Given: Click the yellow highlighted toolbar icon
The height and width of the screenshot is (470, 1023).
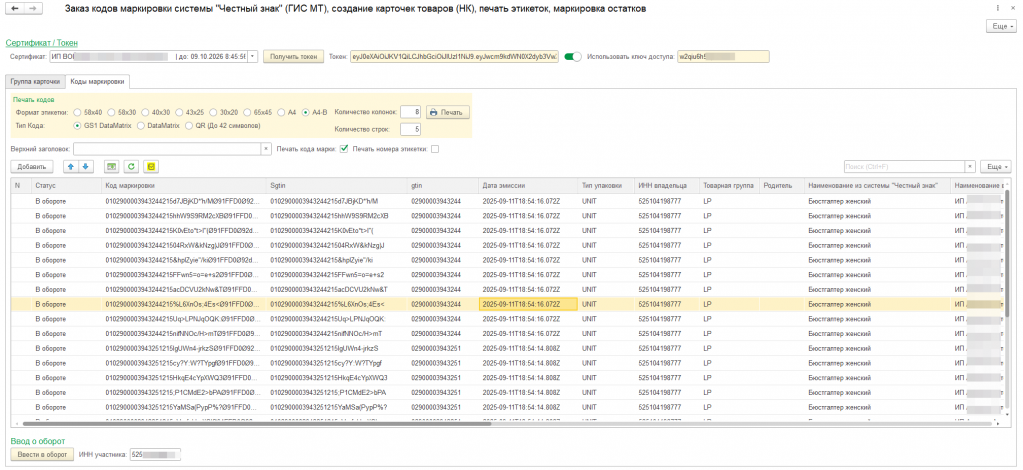Looking at the screenshot, I should (x=151, y=166).
